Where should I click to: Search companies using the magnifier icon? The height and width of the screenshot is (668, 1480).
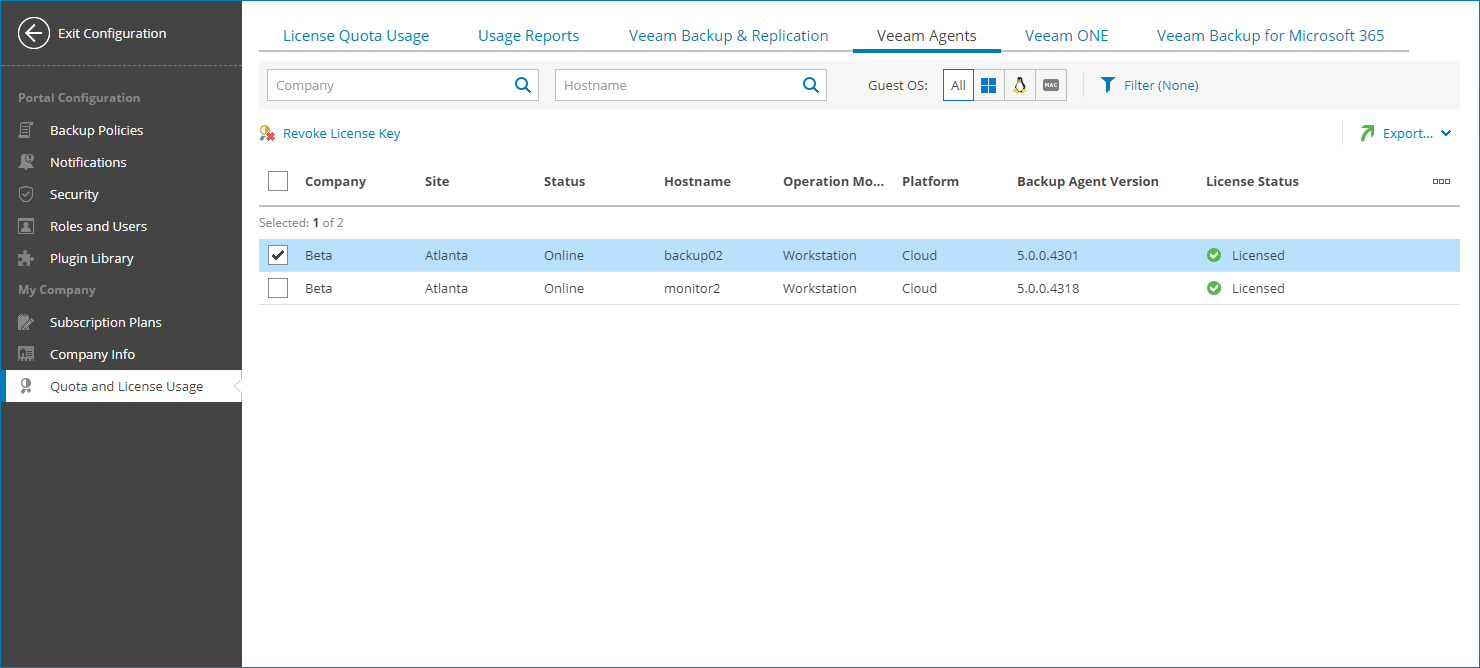click(x=522, y=85)
